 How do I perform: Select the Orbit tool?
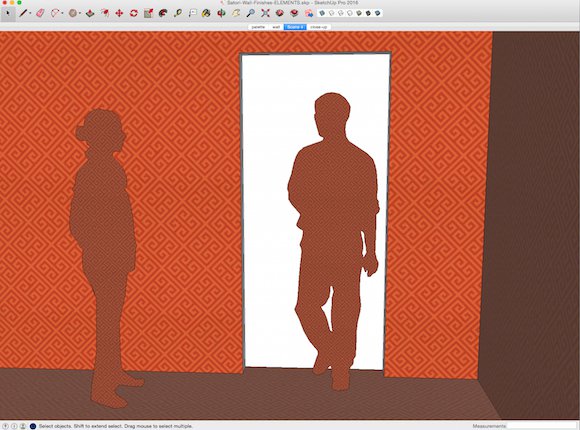pos(221,14)
